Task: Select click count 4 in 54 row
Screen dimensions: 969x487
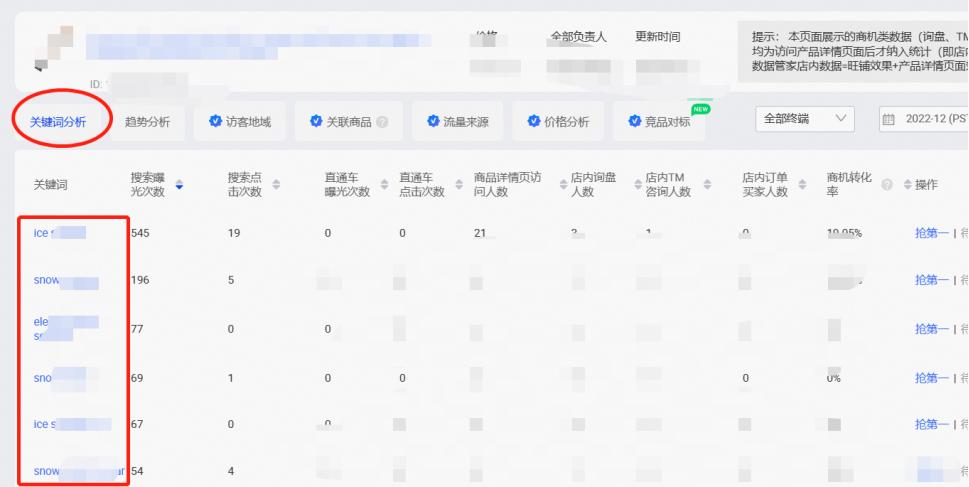Action: coord(231,471)
